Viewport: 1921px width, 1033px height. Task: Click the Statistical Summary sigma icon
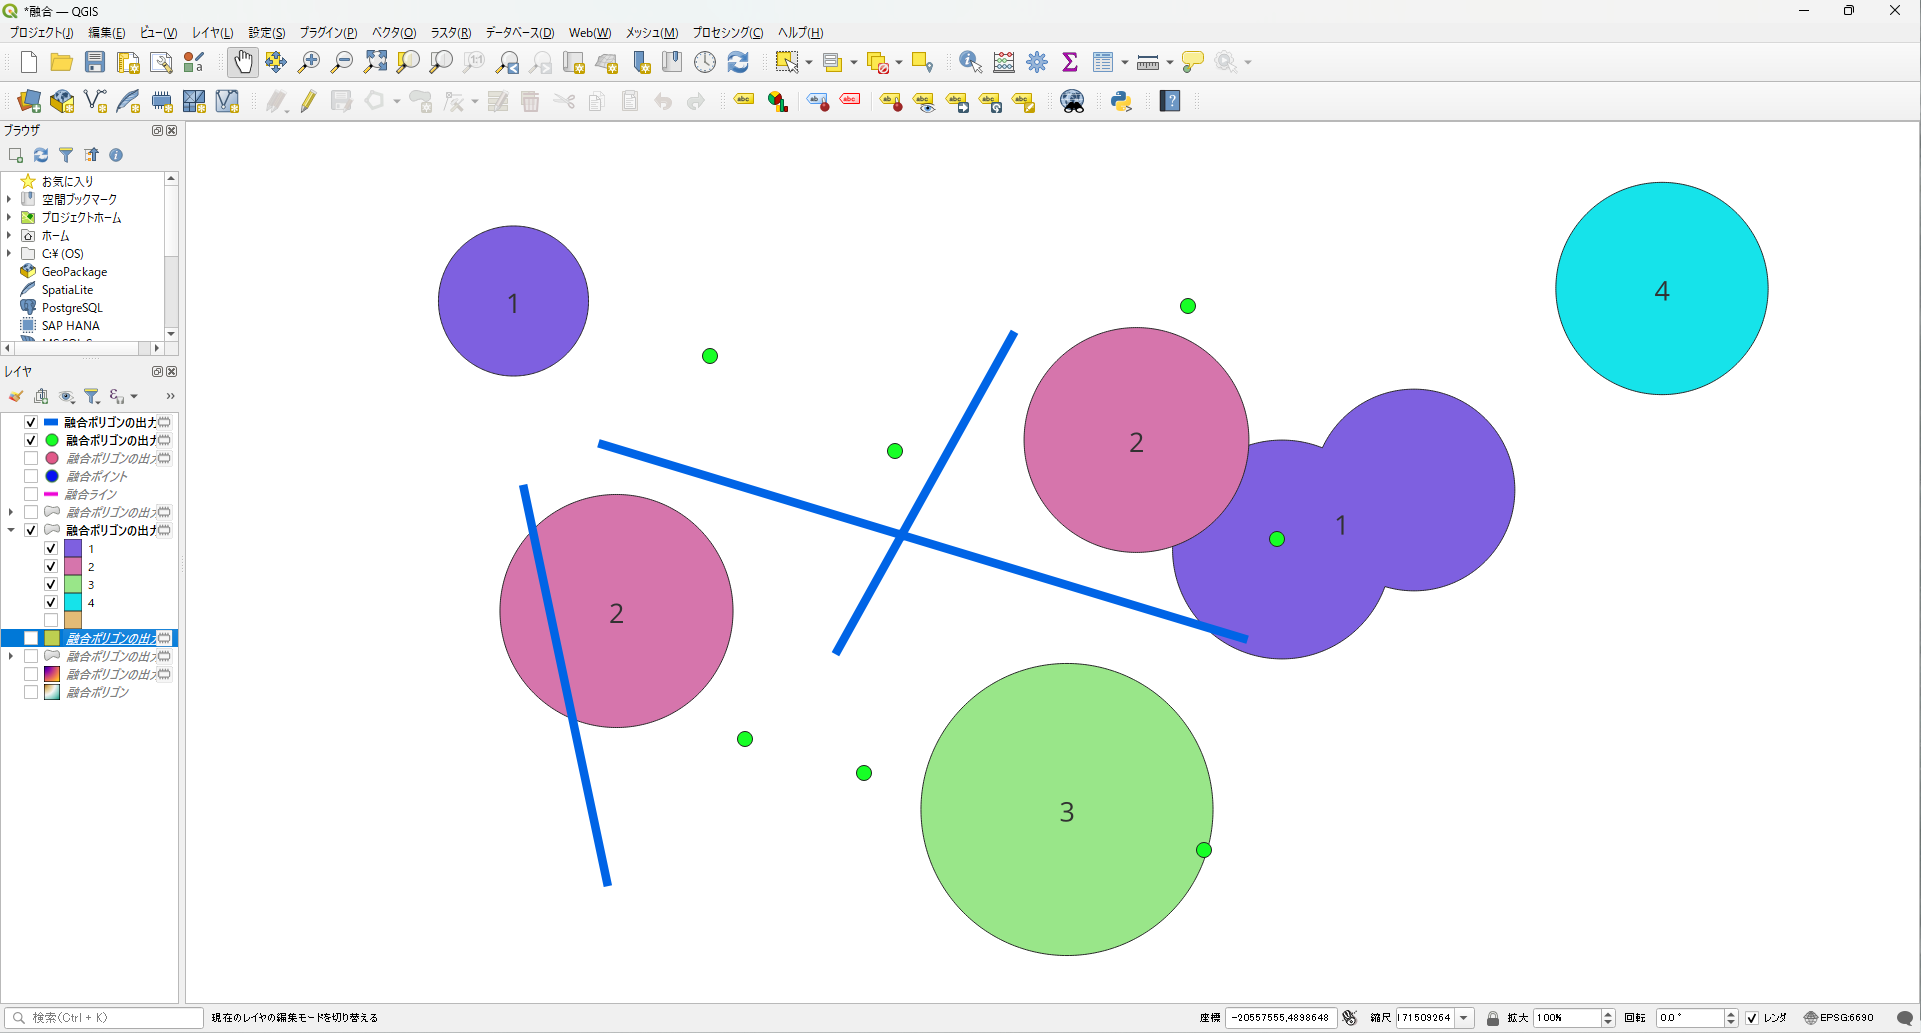[1070, 62]
